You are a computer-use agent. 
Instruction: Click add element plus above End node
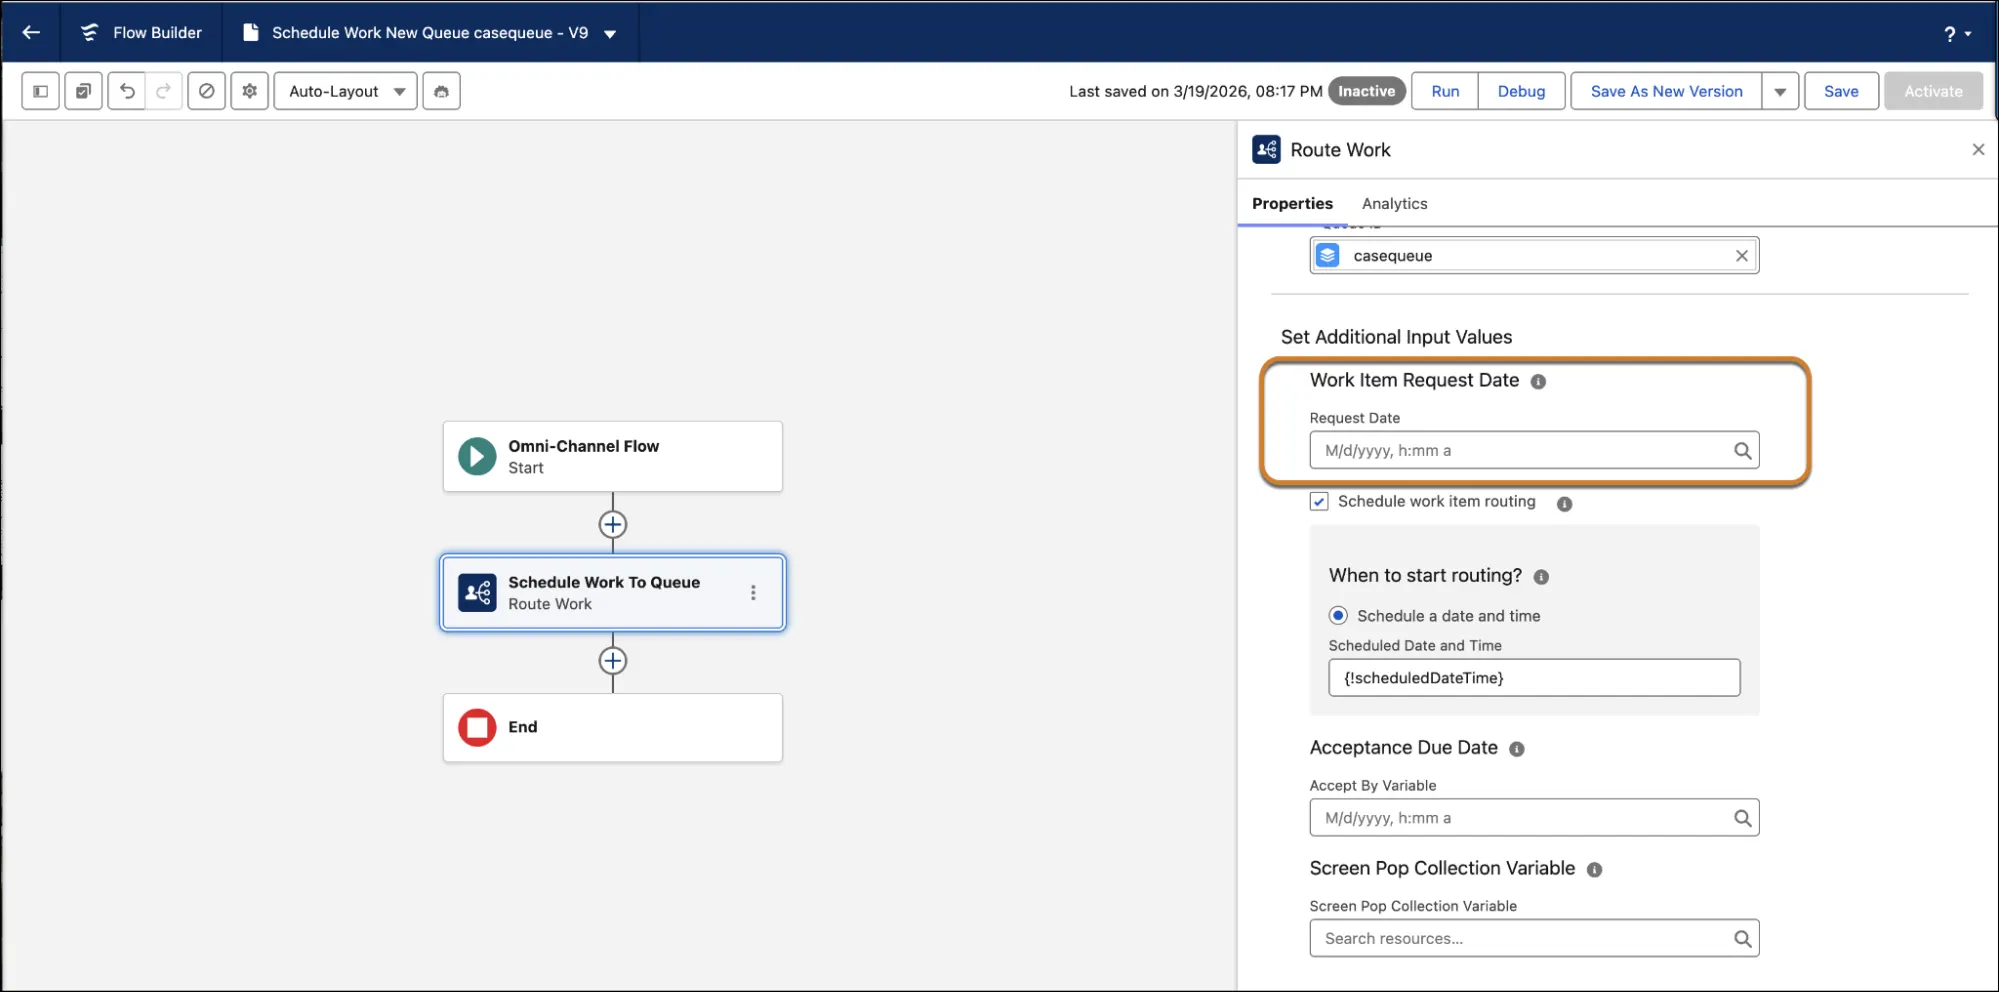click(x=612, y=661)
